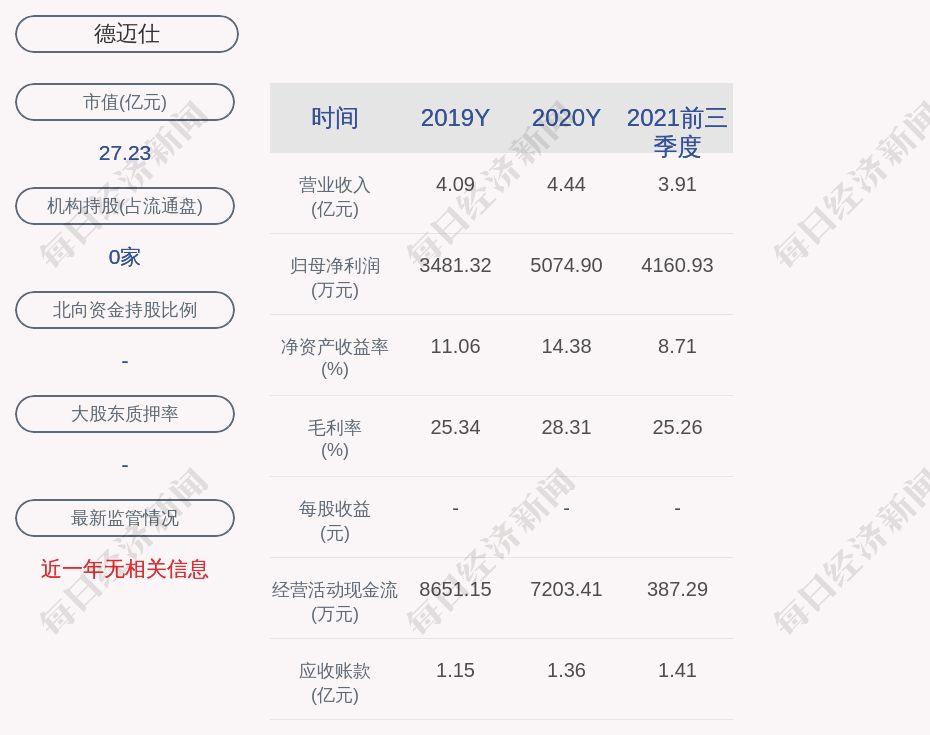Click the 每股收益(元) row label
The image size is (930, 735).
click(x=334, y=521)
